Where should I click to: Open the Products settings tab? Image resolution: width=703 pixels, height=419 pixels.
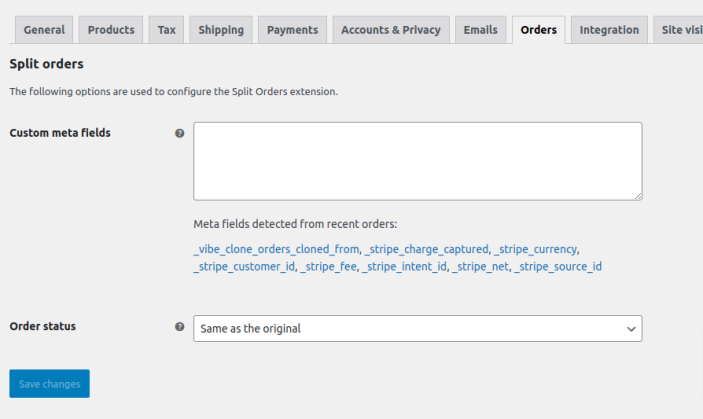pyautogui.click(x=111, y=30)
